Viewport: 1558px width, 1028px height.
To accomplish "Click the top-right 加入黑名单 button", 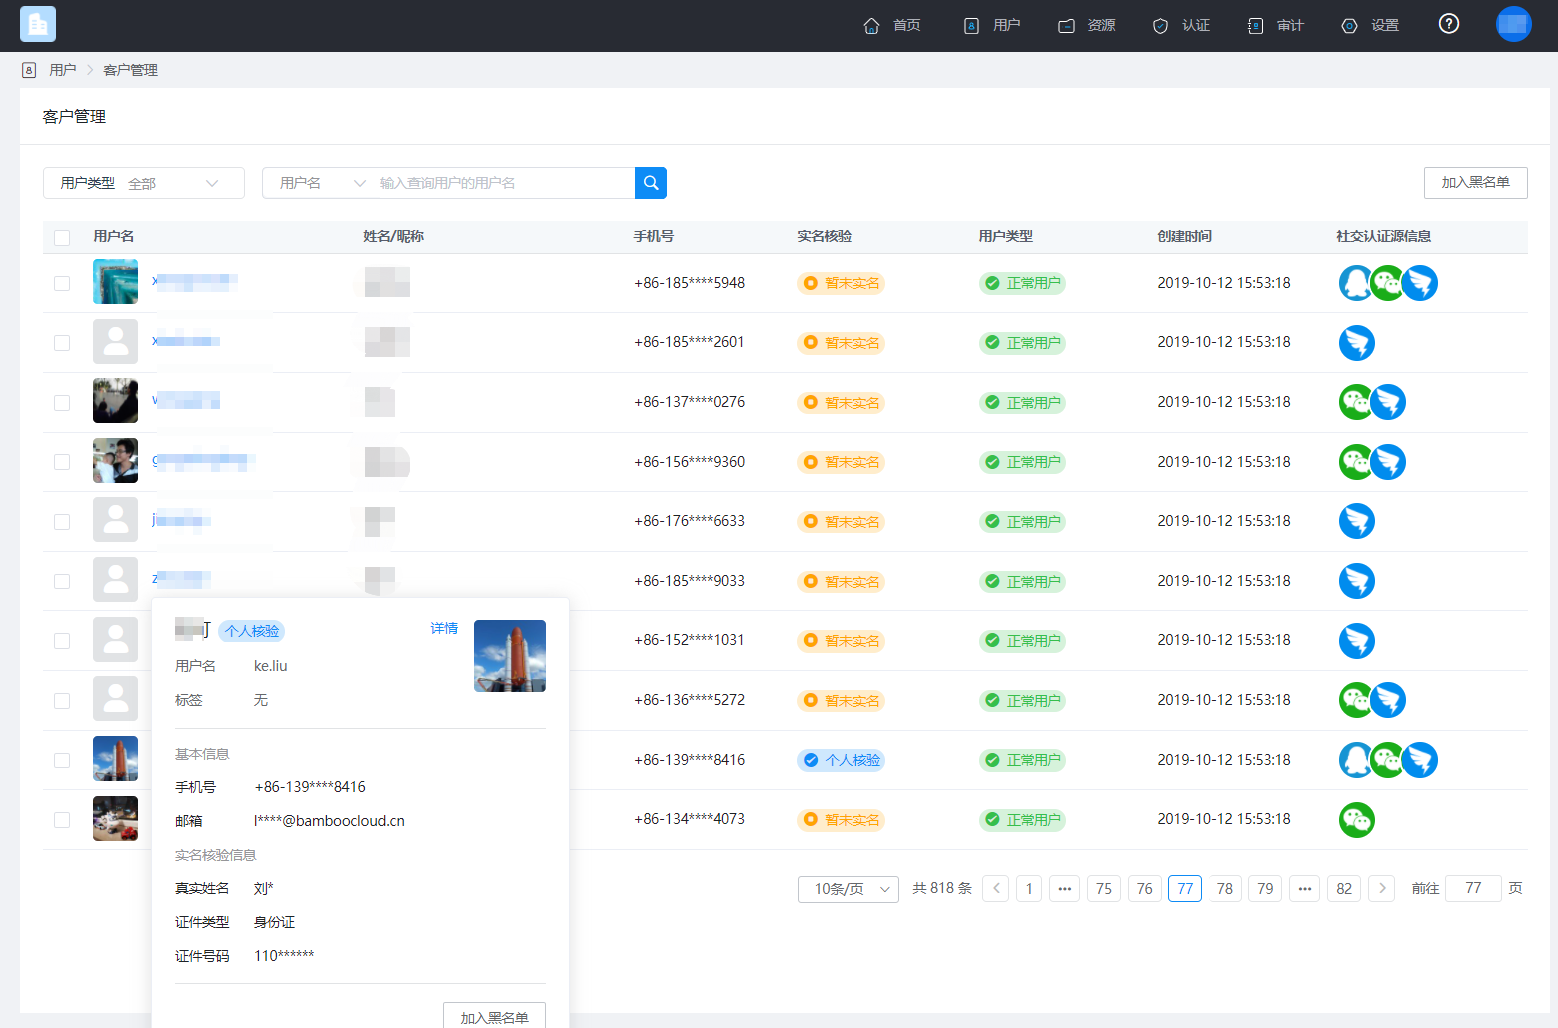I will point(1476,183).
